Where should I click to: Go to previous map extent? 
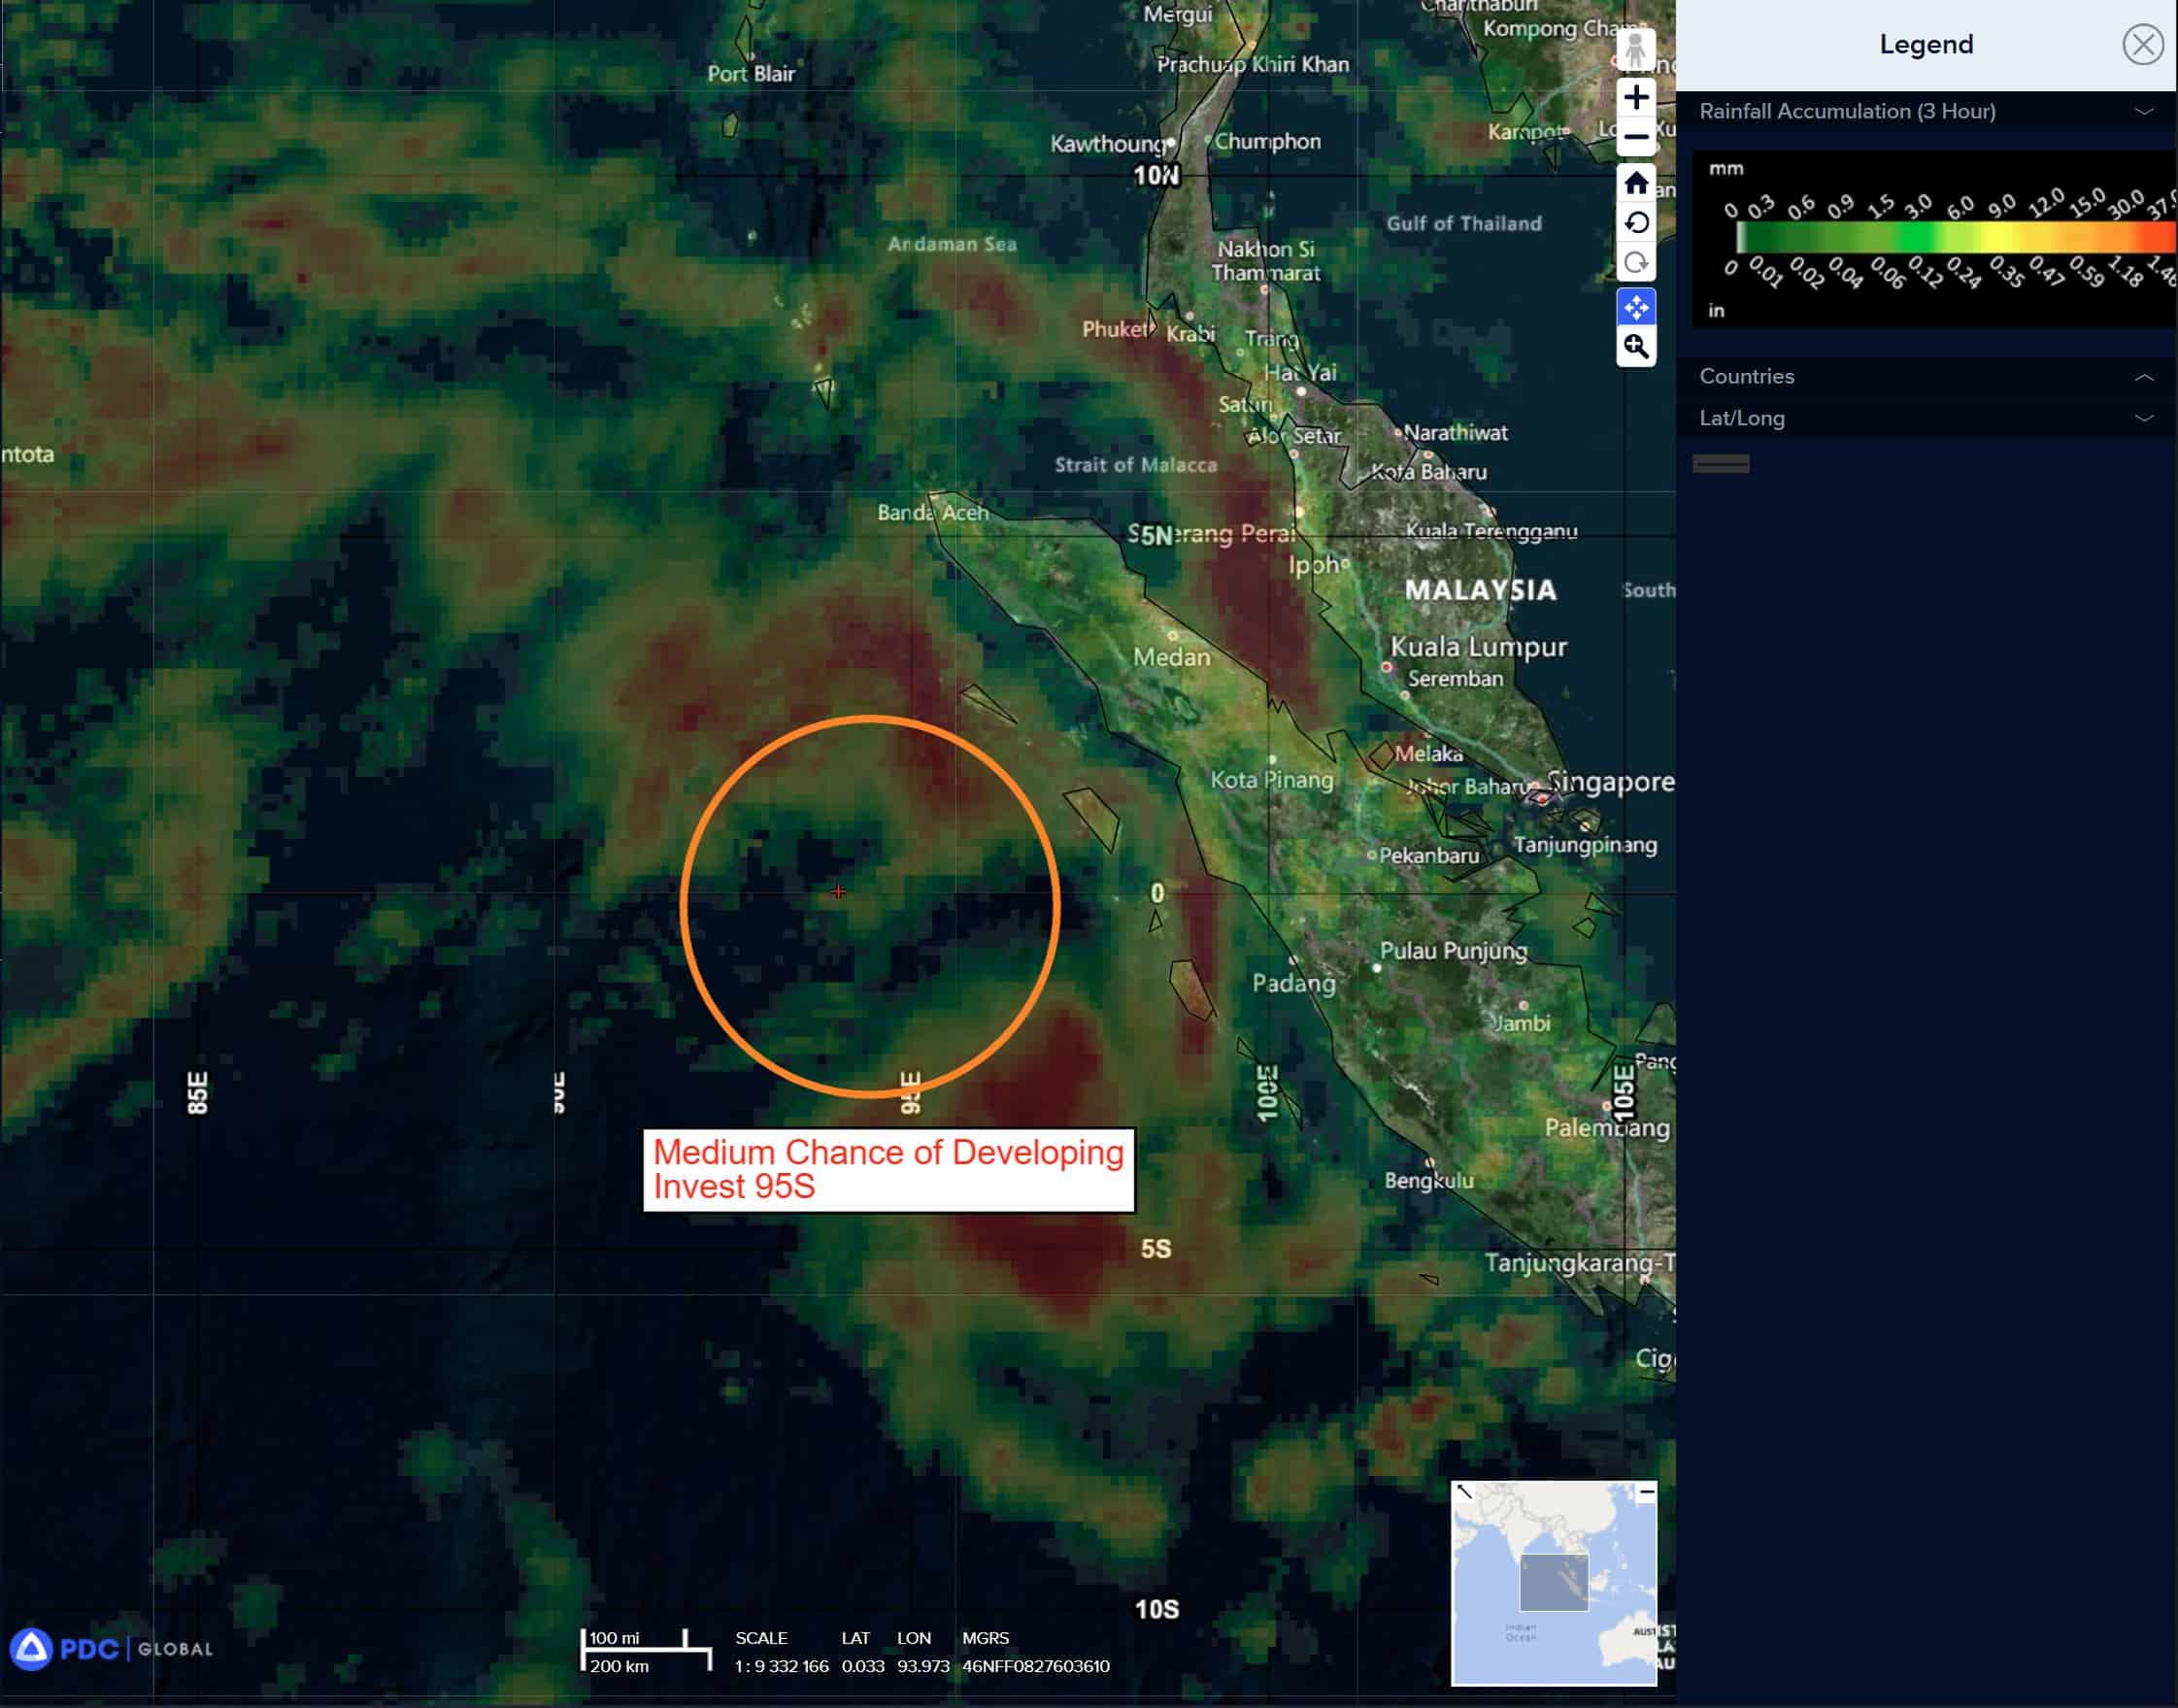point(1635,222)
